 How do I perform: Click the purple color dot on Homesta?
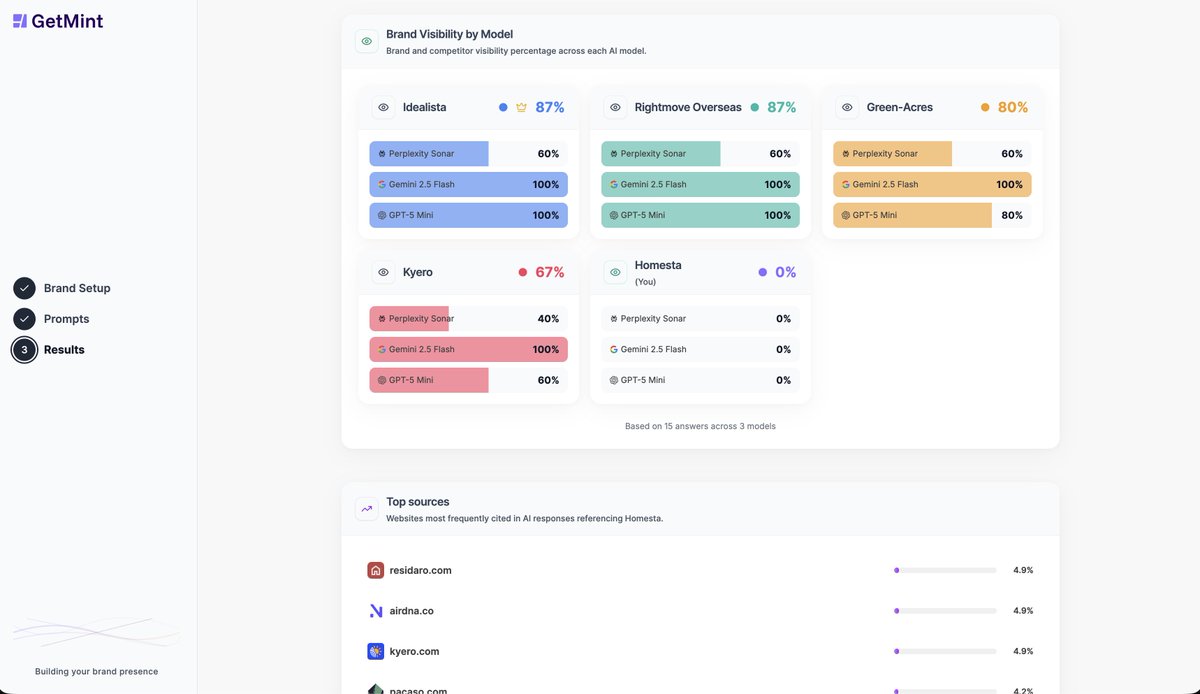pyautogui.click(x=763, y=272)
